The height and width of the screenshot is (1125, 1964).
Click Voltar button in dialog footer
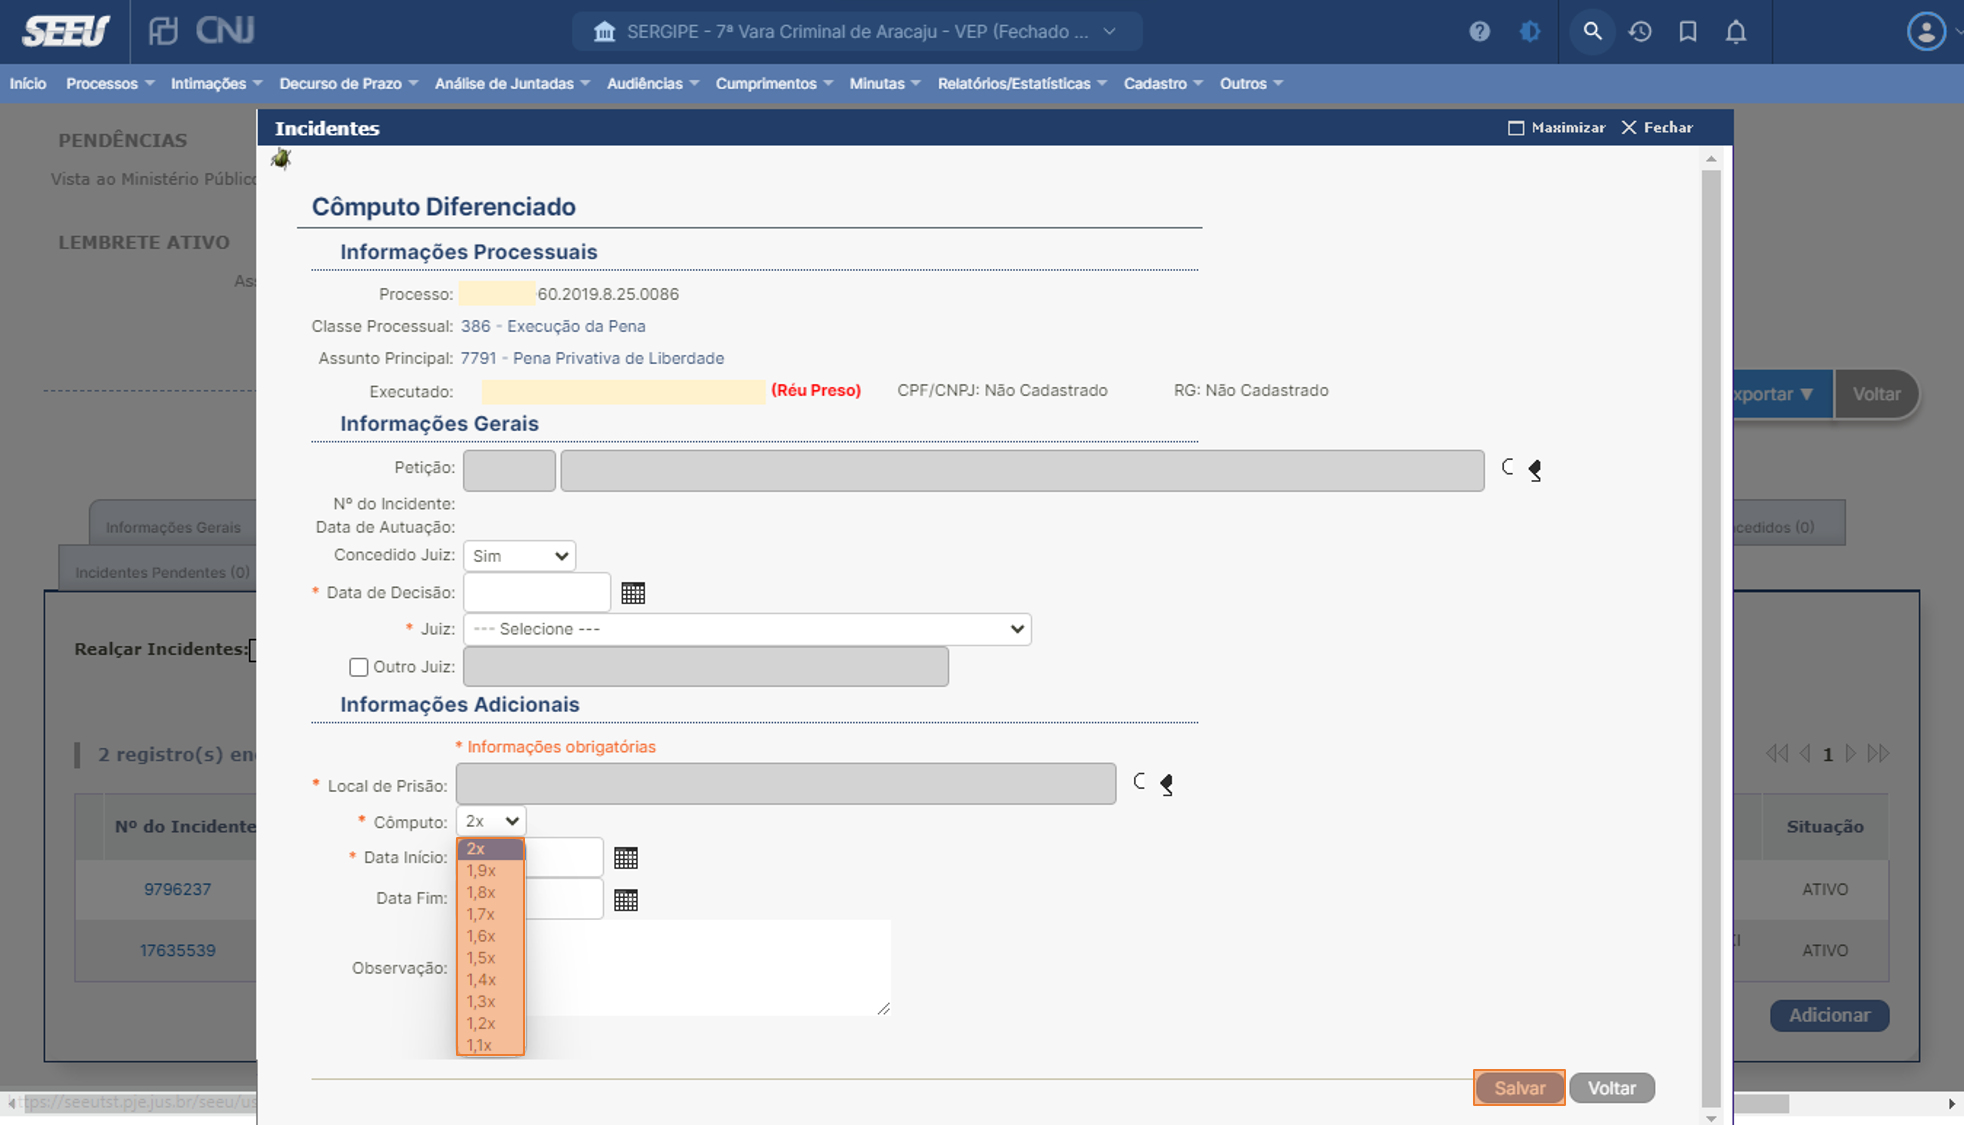coord(1612,1088)
